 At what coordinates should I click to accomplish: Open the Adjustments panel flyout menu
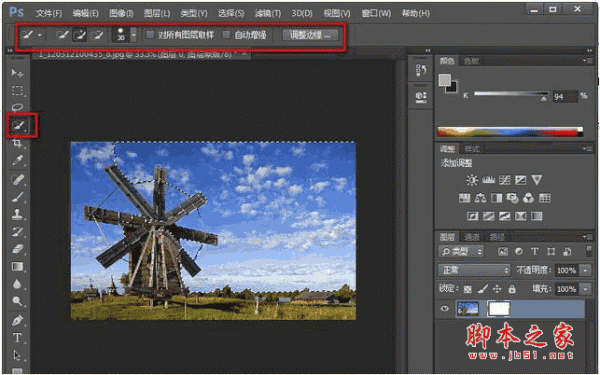pos(588,148)
